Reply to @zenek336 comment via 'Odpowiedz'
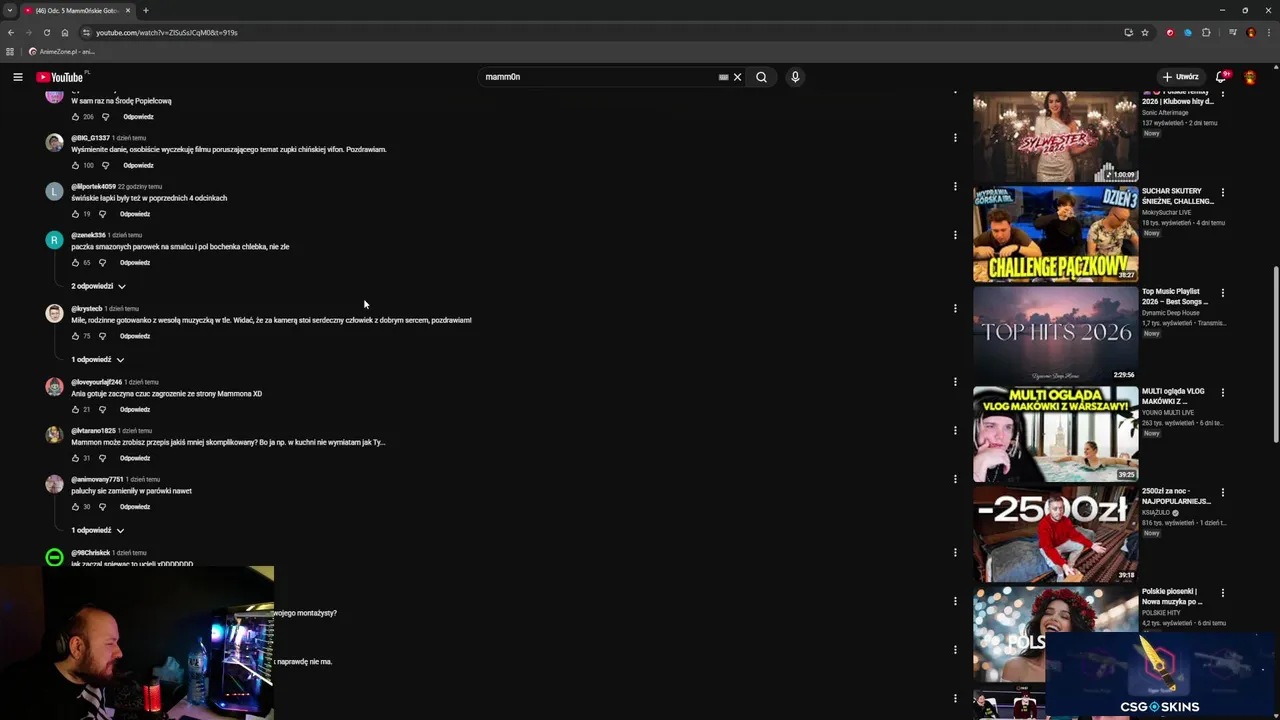Viewport: 1280px width, 720px height. 135,263
